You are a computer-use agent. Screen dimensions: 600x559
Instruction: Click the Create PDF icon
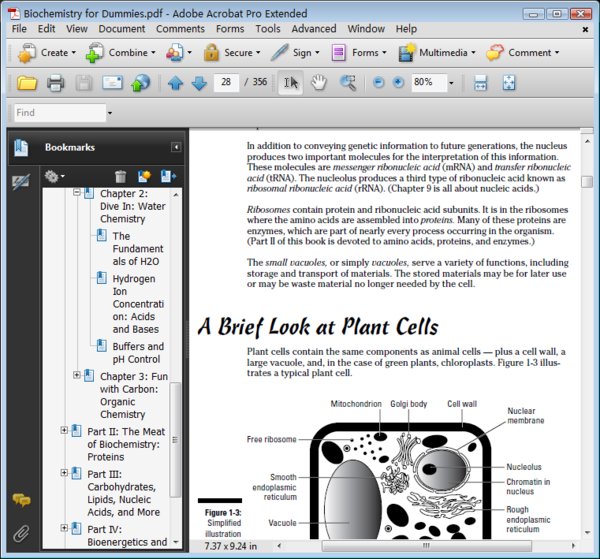27,53
